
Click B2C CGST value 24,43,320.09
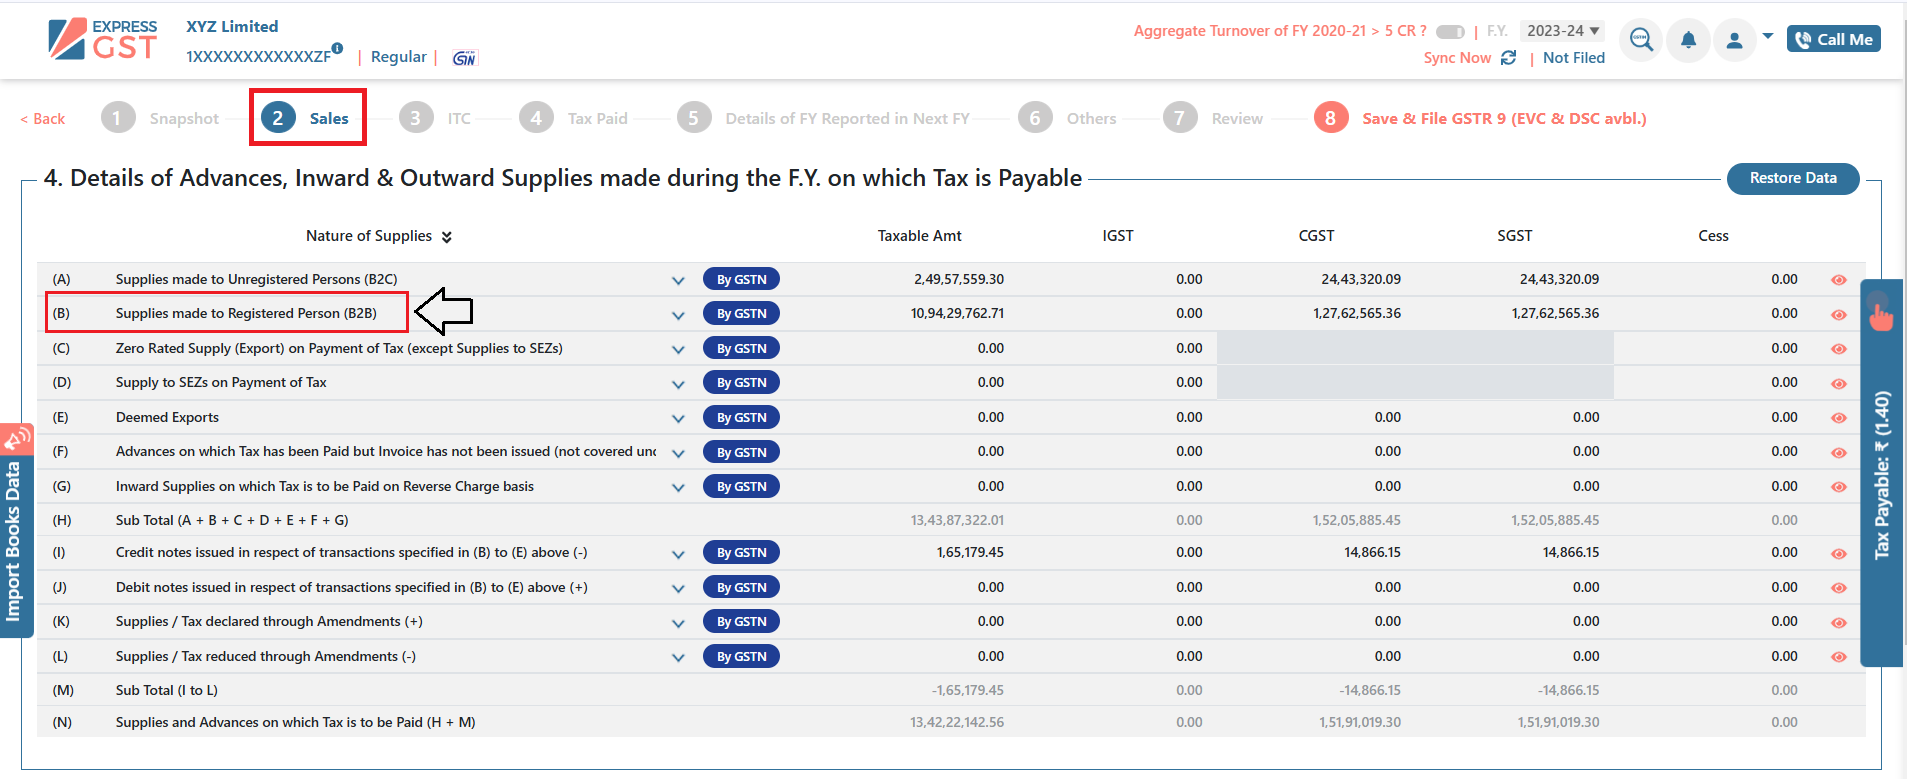pyautogui.click(x=1360, y=279)
